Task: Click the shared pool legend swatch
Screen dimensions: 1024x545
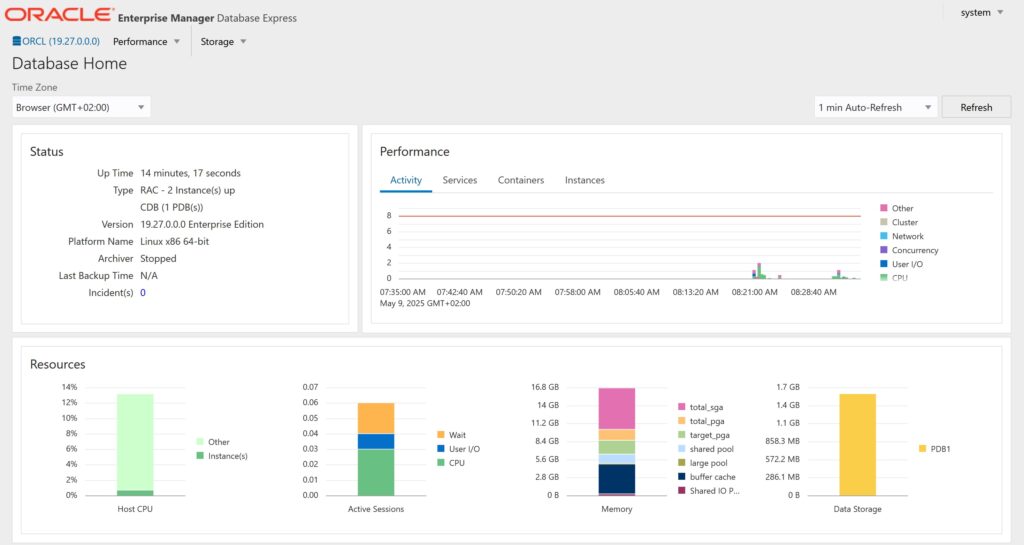Action: click(x=682, y=448)
